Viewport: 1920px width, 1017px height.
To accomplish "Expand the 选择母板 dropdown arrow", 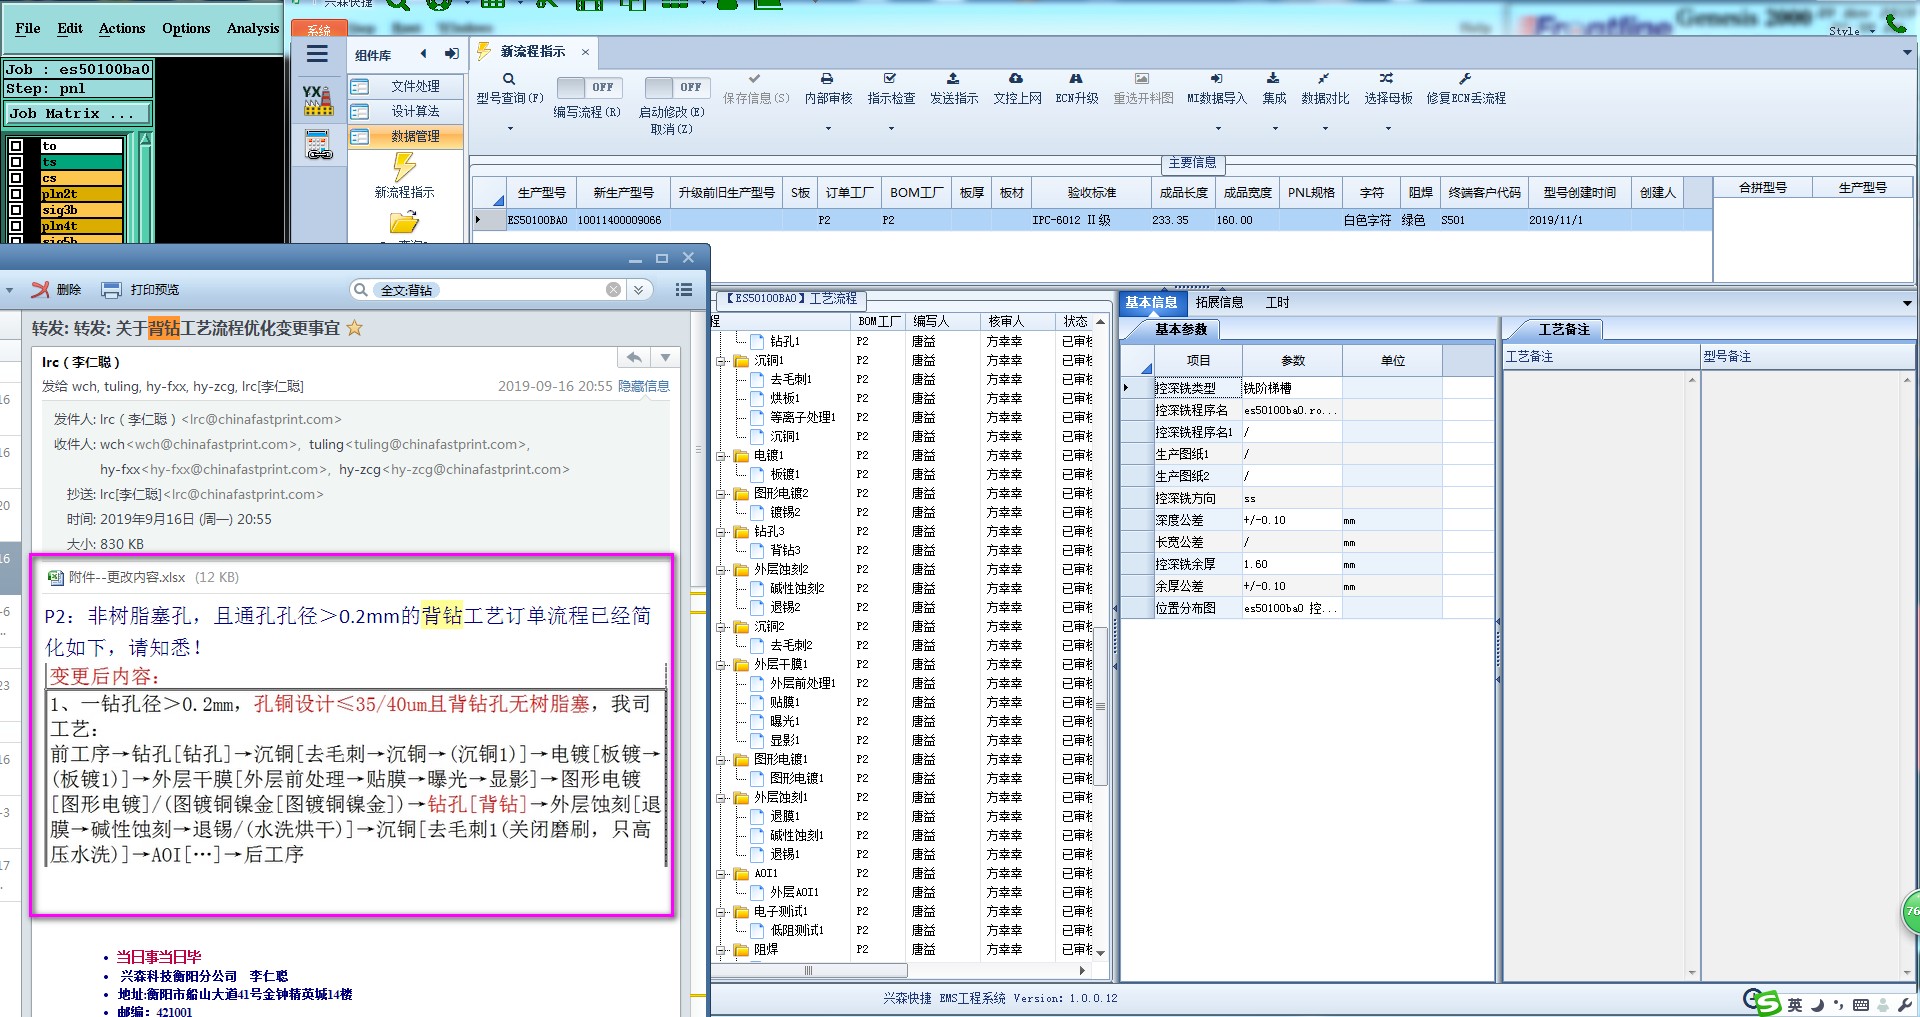I will click(x=1389, y=128).
